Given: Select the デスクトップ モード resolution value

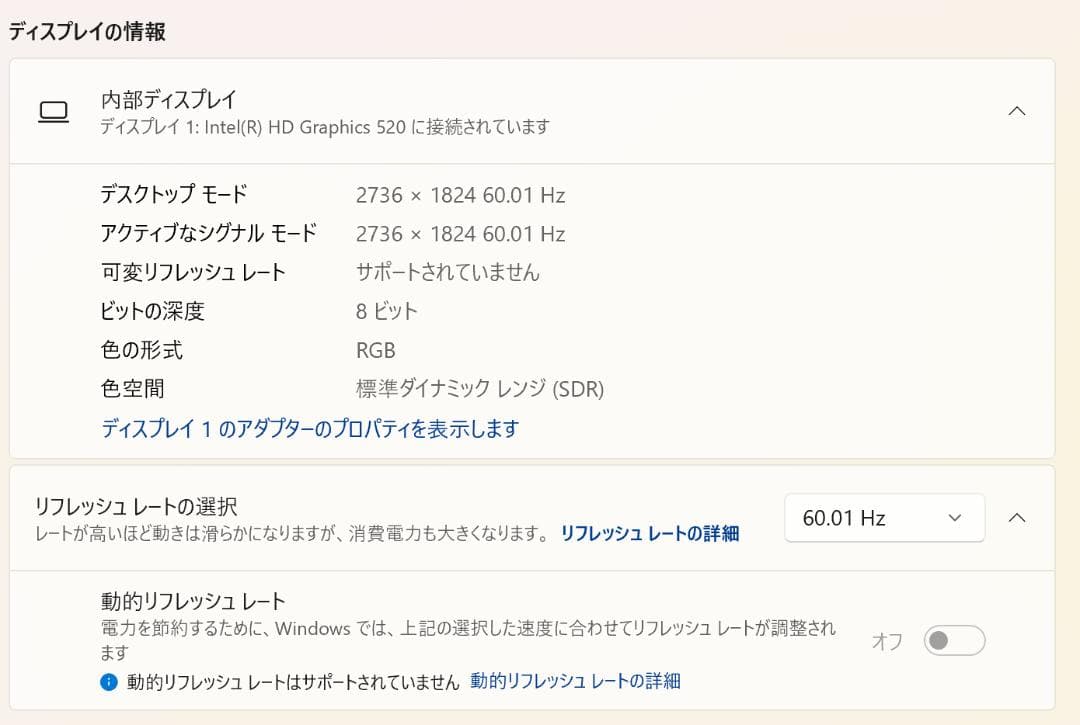Looking at the screenshot, I should coord(461,194).
